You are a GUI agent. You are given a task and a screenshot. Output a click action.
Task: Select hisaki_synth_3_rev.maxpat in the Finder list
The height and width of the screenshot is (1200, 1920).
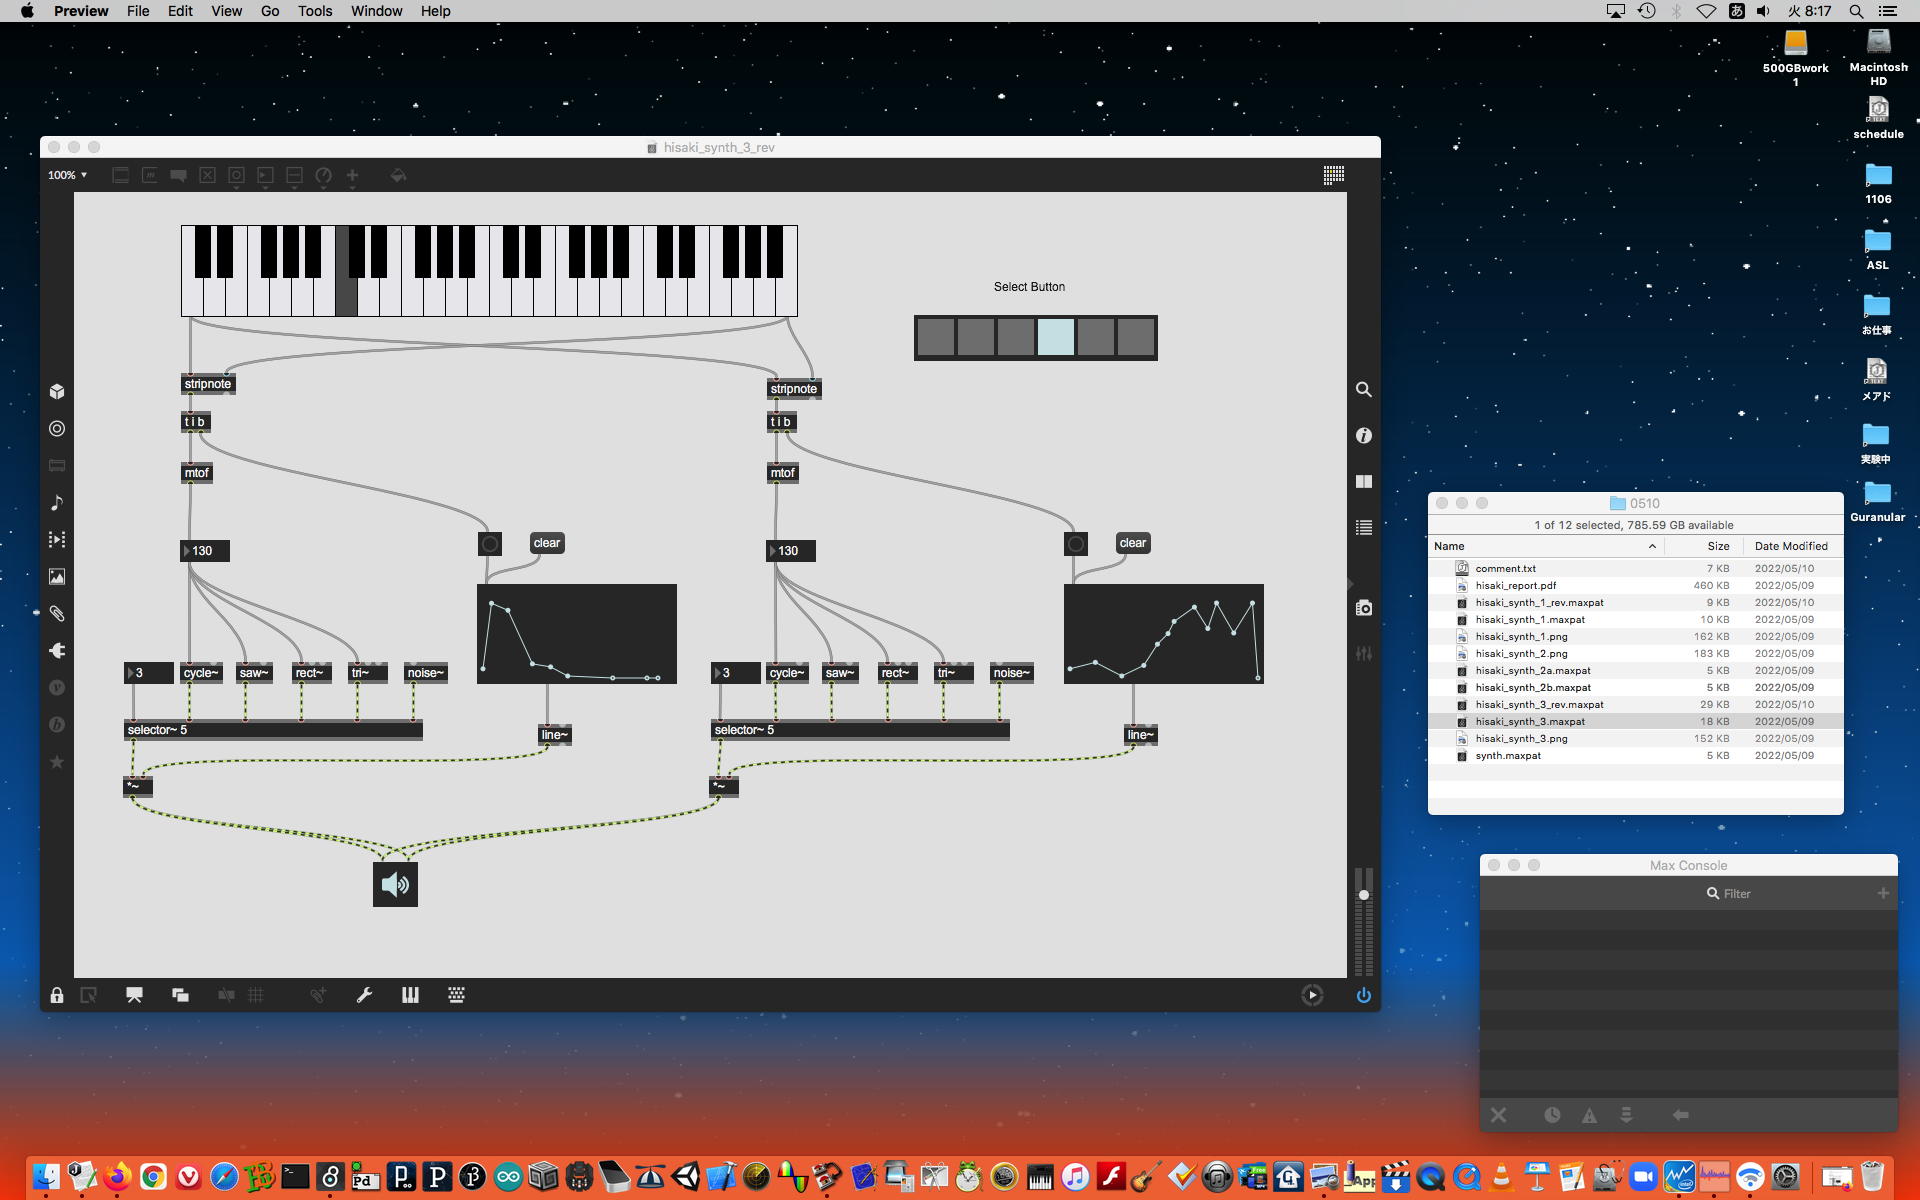(1539, 704)
